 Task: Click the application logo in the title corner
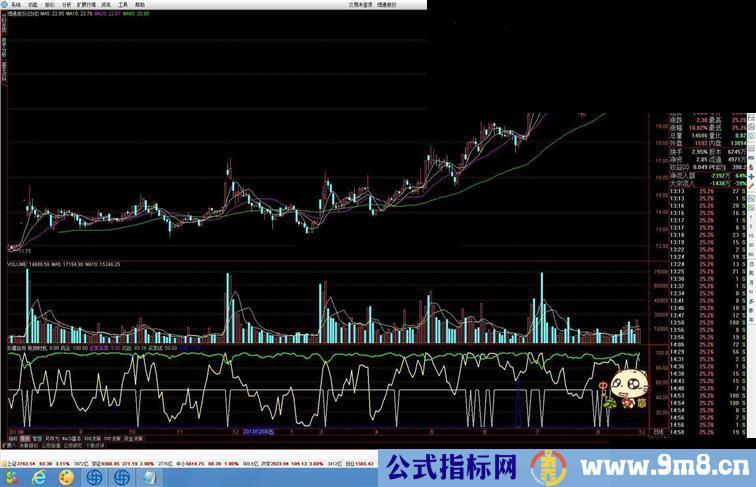(4, 4)
